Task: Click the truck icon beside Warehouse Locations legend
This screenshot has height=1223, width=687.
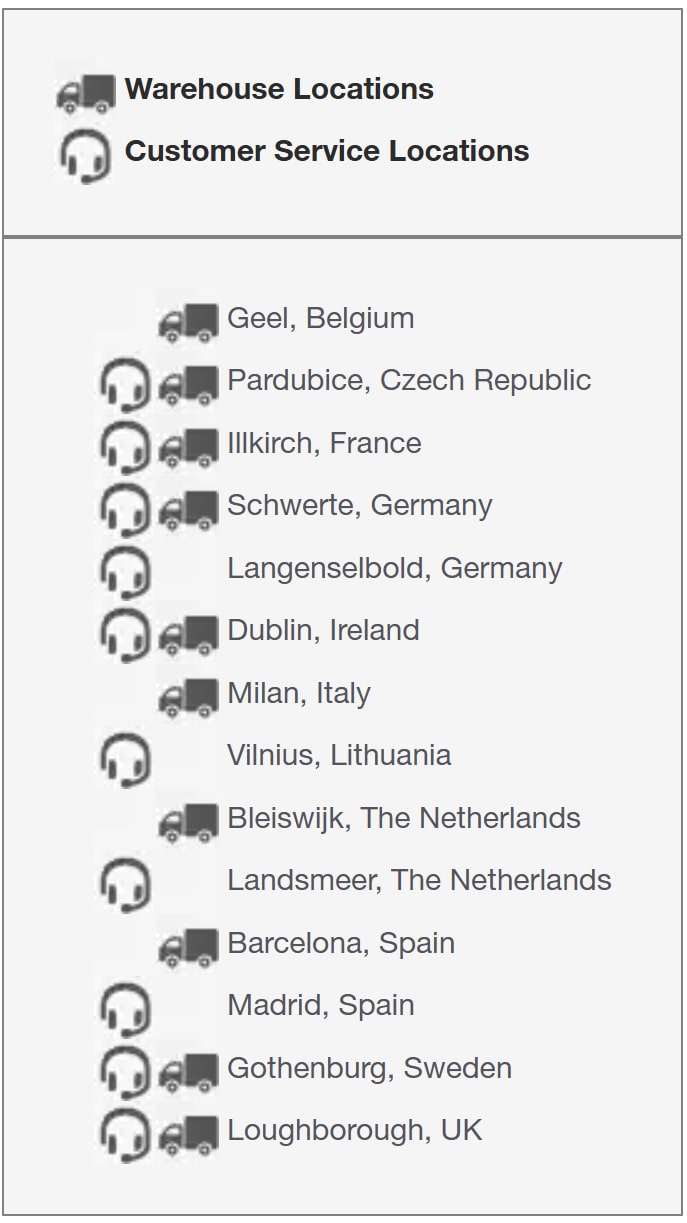Action: pyautogui.click(x=86, y=93)
